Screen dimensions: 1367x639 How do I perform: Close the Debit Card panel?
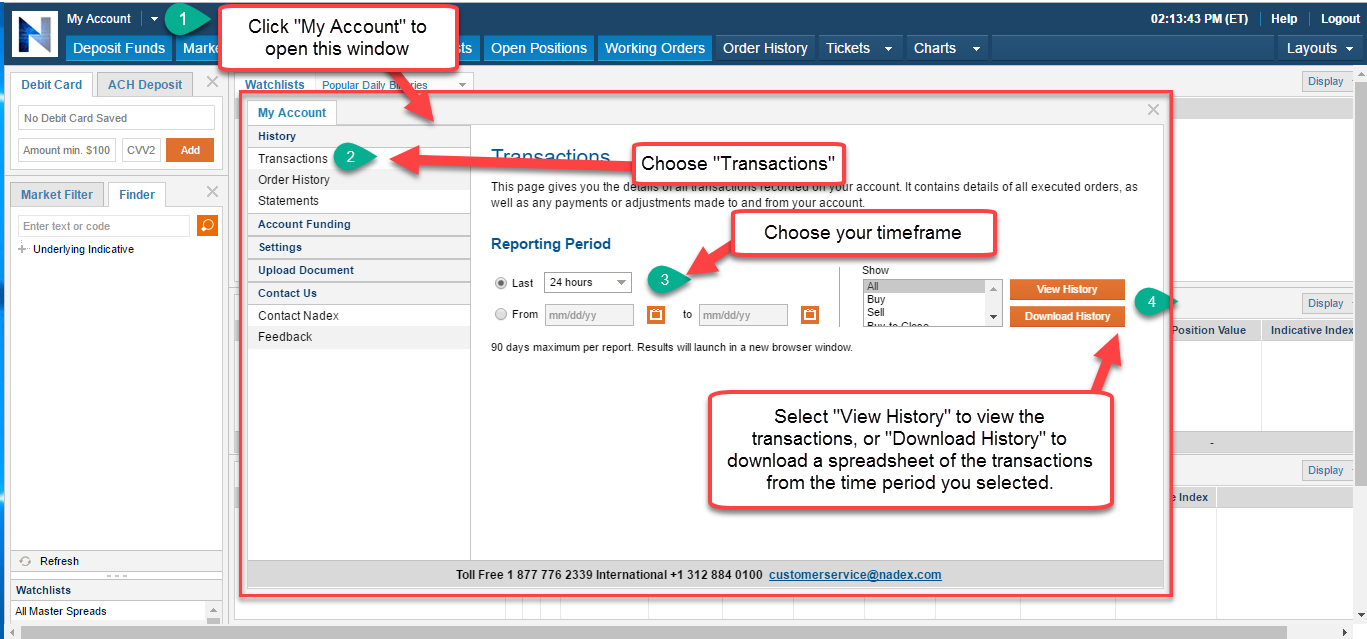(212, 83)
